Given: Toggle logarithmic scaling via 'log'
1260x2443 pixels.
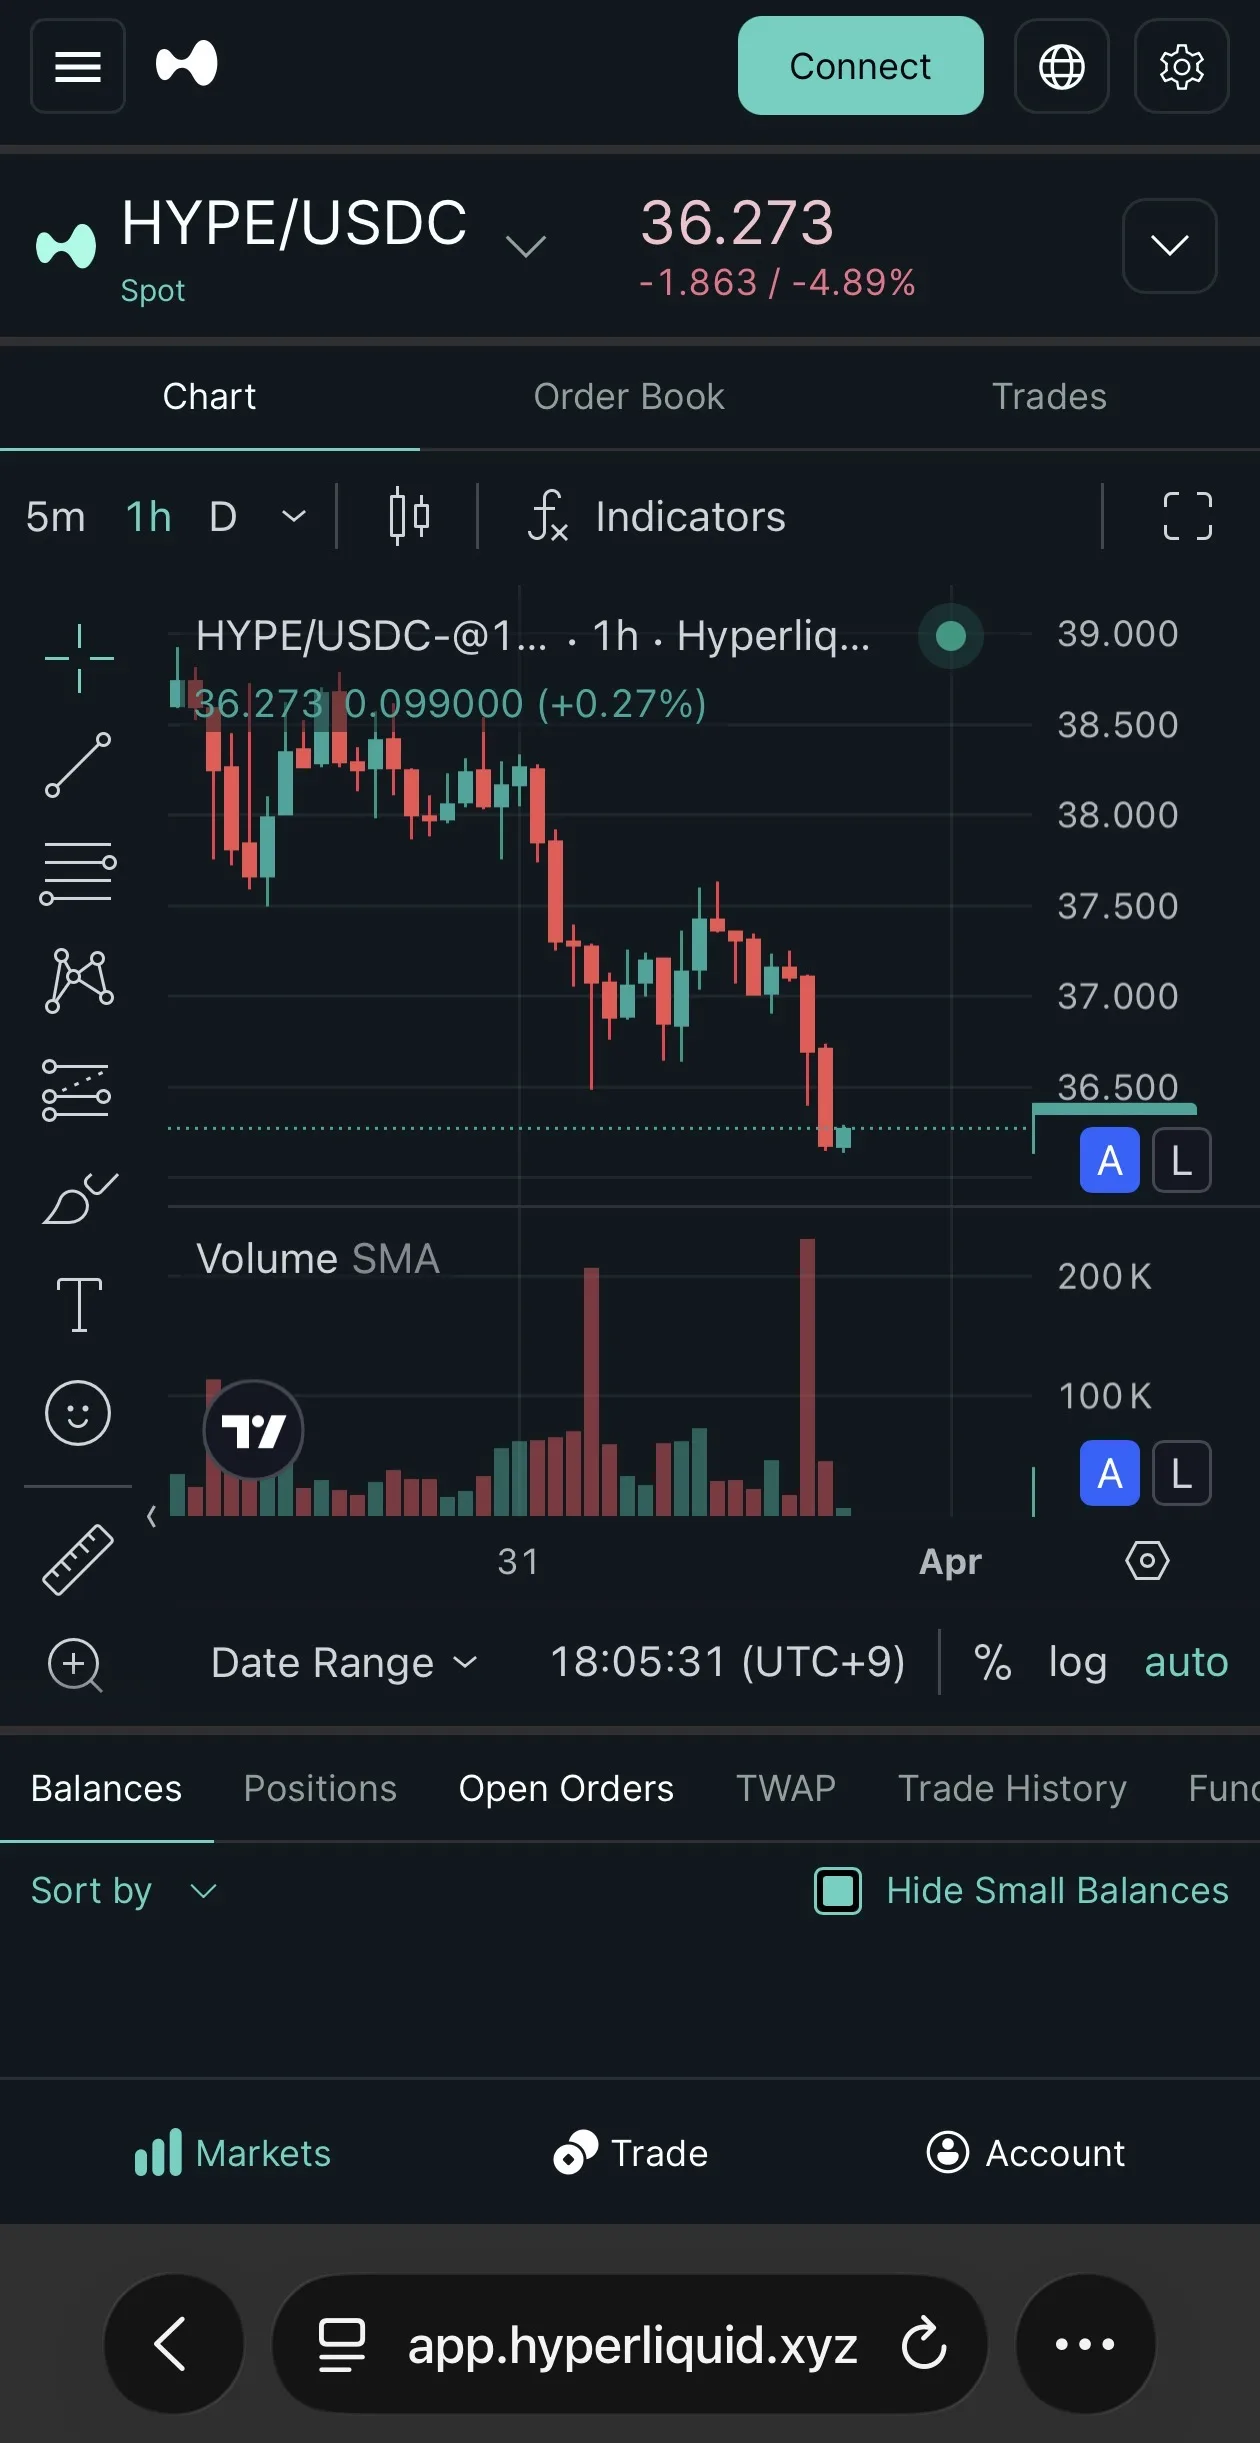Looking at the screenshot, I should coord(1077,1662).
